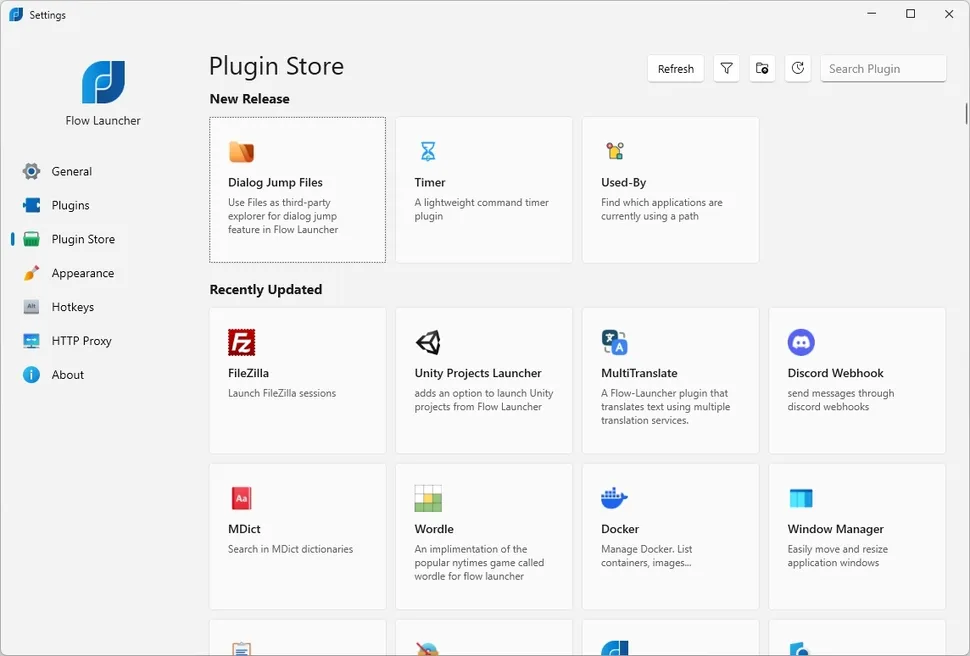
Task: Click the Refresh button
Action: 675,68
